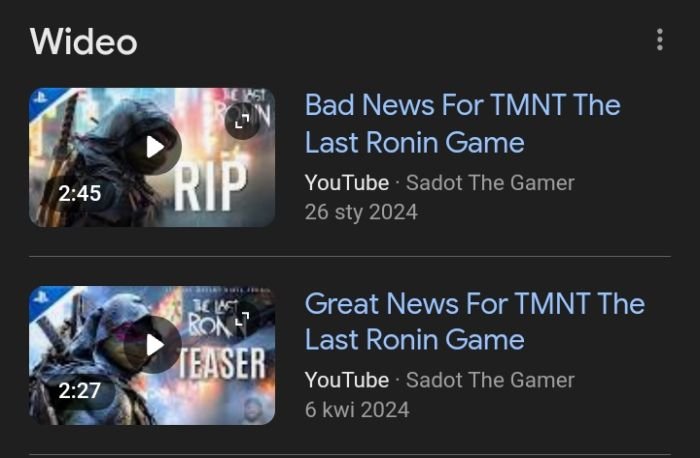Image resolution: width=700 pixels, height=458 pixels.
Task: Click PlayStation logo on TEASER thumbnail
Action: (x=41, y=294)
